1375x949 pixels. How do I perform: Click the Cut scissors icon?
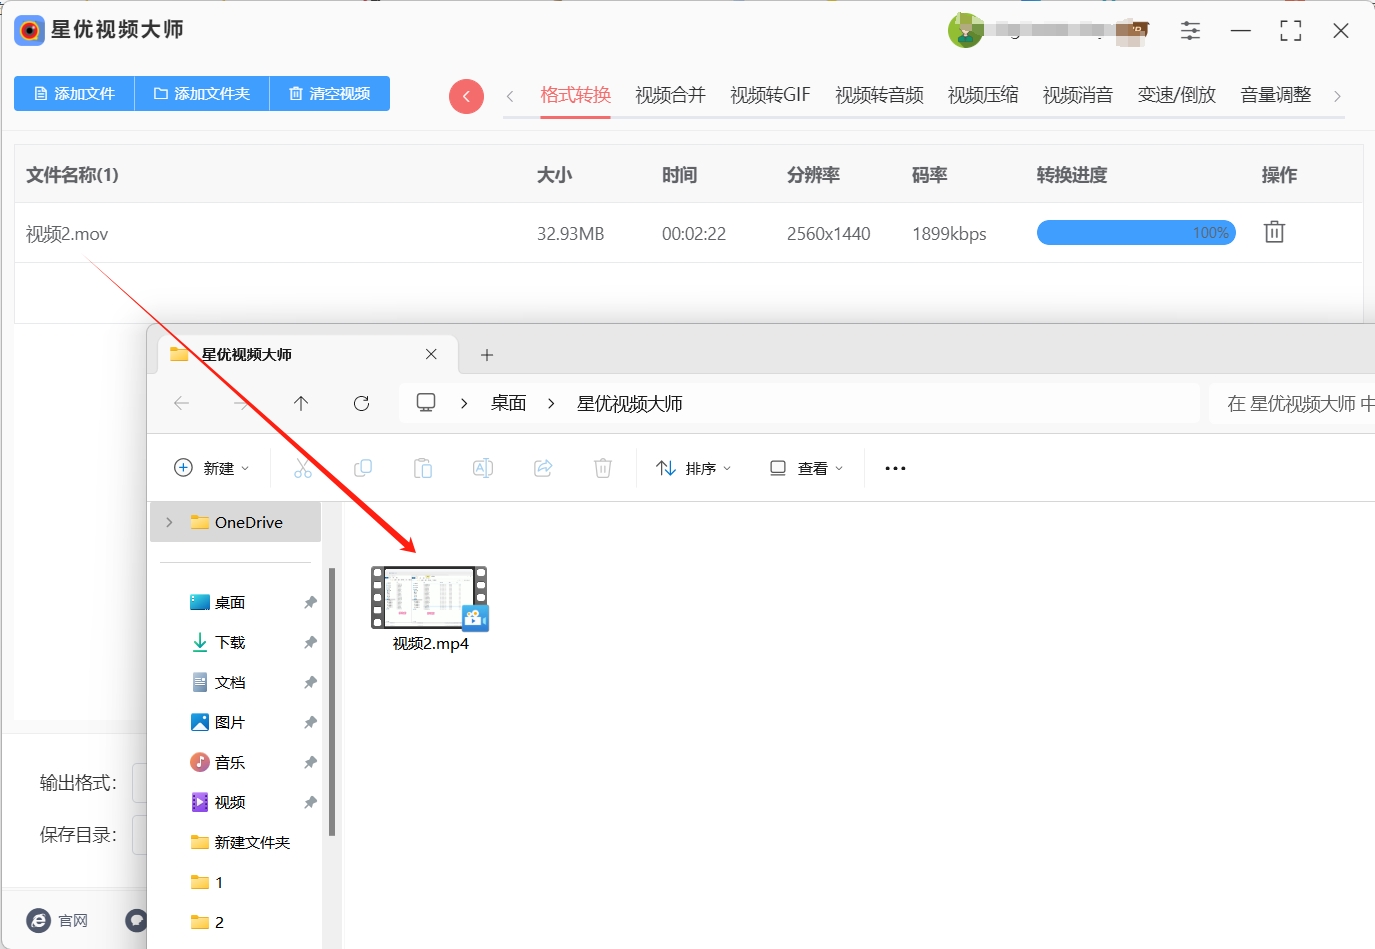(303, 468)
